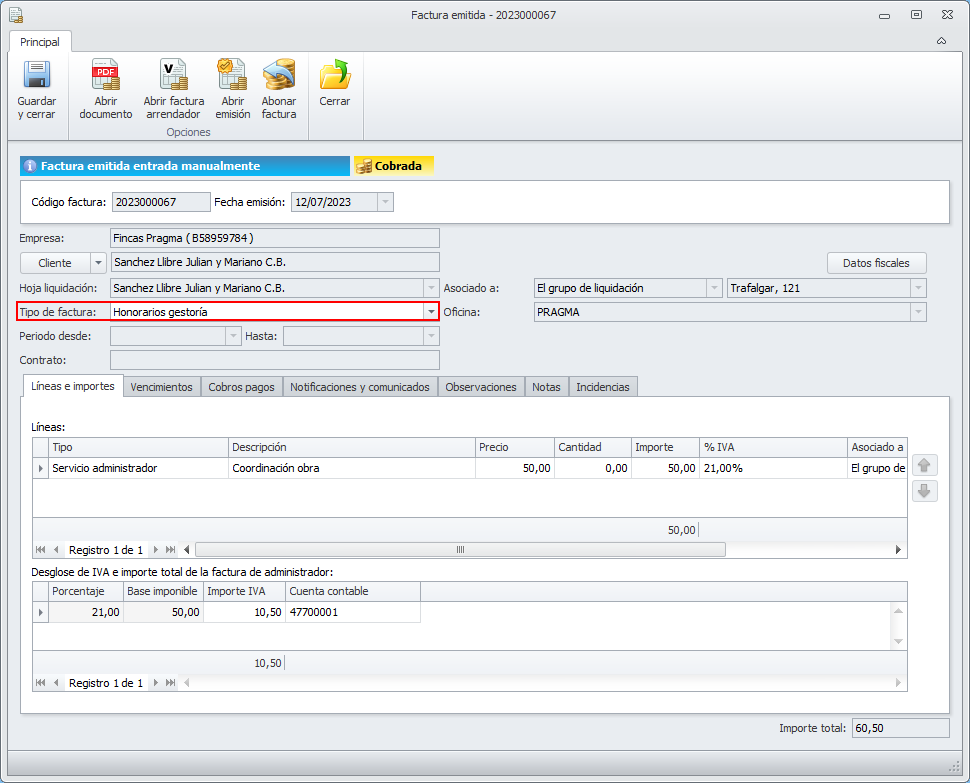
Task: Open emission with Abrir emisión icon
Action: point(232,77)
